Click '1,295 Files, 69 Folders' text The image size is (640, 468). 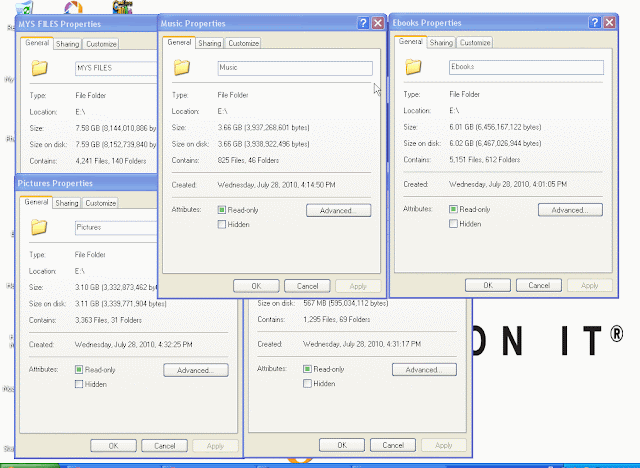(x=337, y=319)
